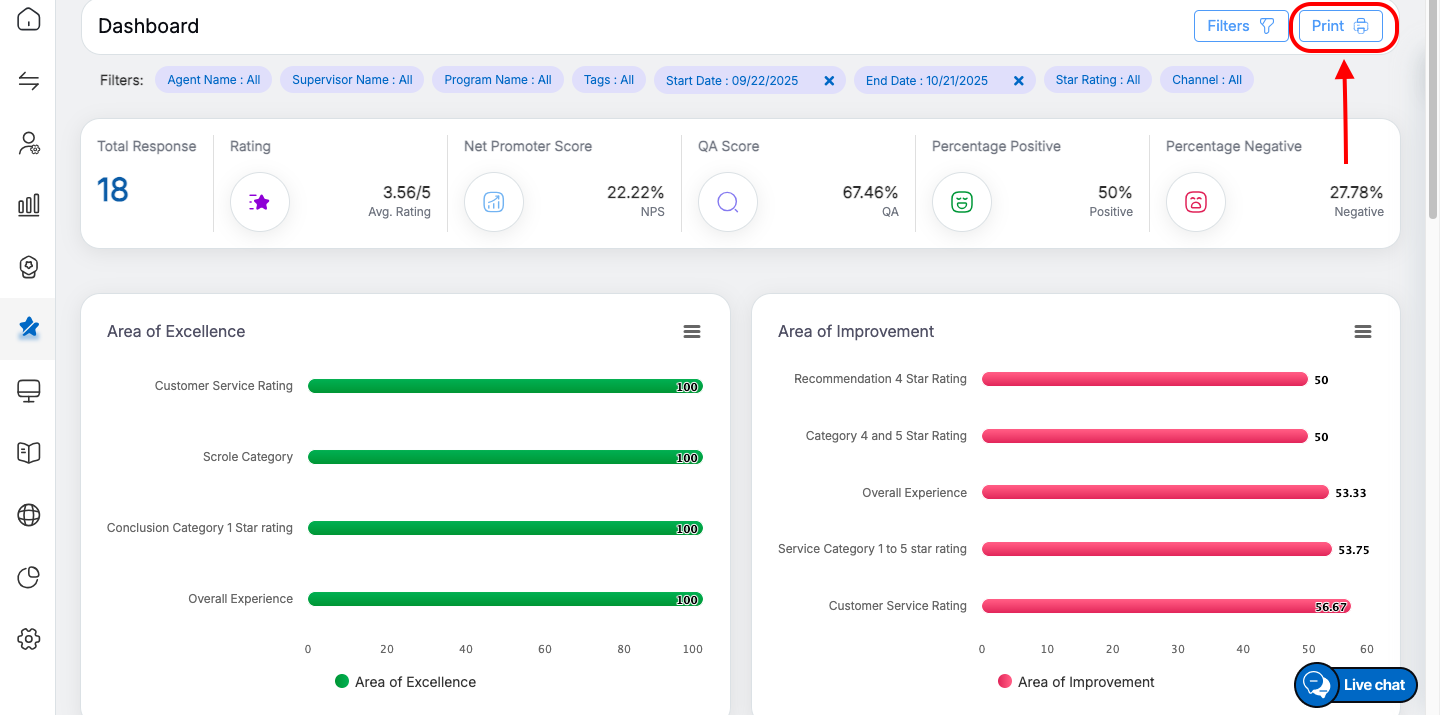This screenshot has width=1440, height=715.
Task: Expand the Area of Improvement hamburger menu
Action: (1362, 332)
